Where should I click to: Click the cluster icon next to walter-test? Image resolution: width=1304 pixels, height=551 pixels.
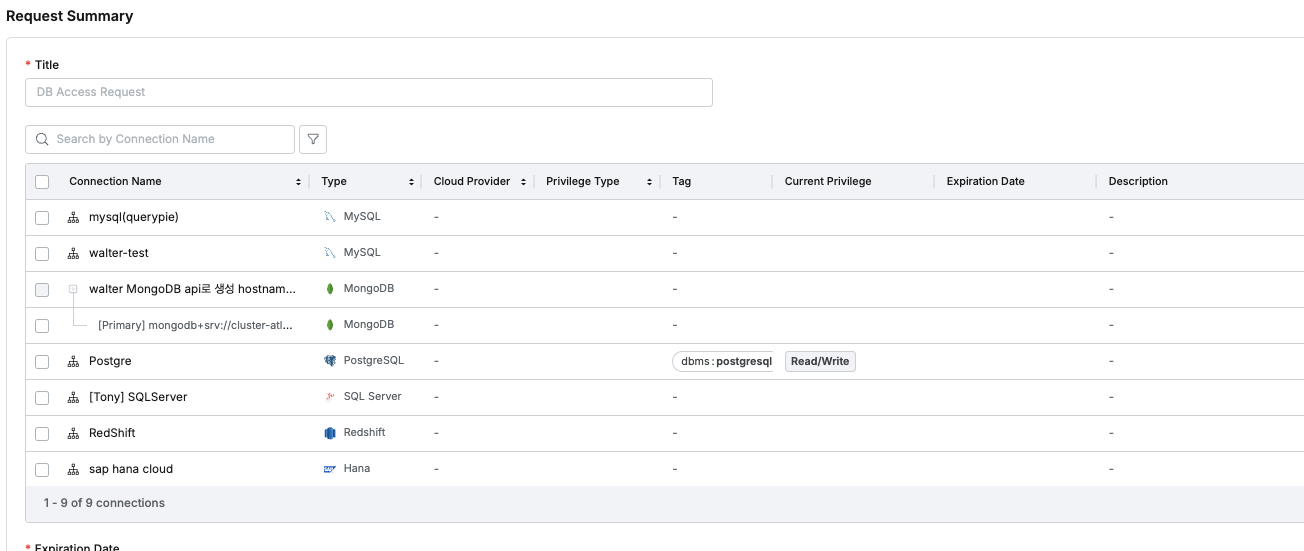click(x=73, y=253)
